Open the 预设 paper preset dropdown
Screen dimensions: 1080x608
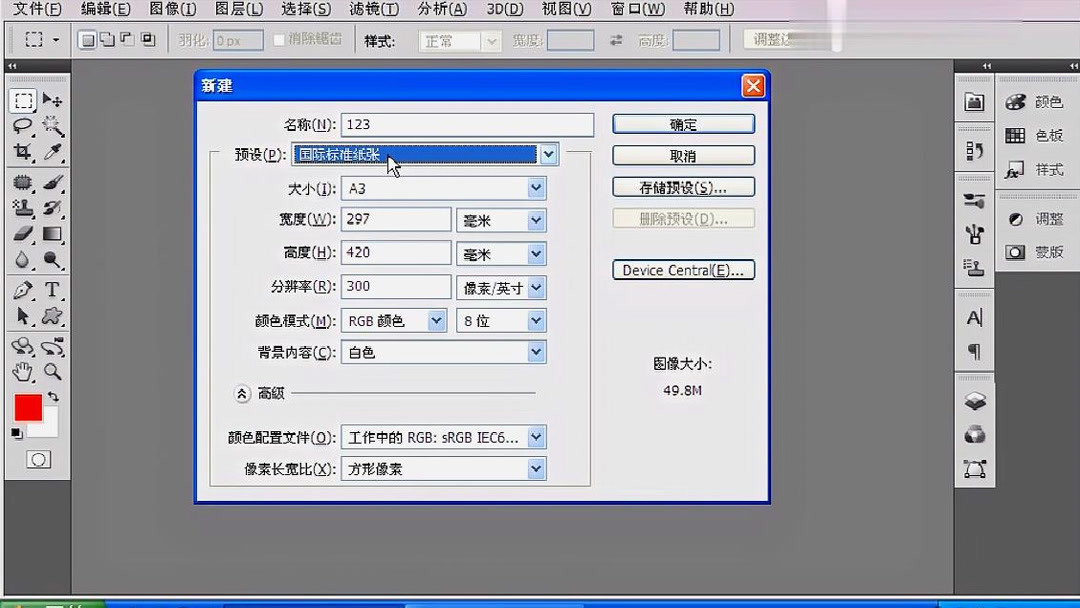[548, 155]
